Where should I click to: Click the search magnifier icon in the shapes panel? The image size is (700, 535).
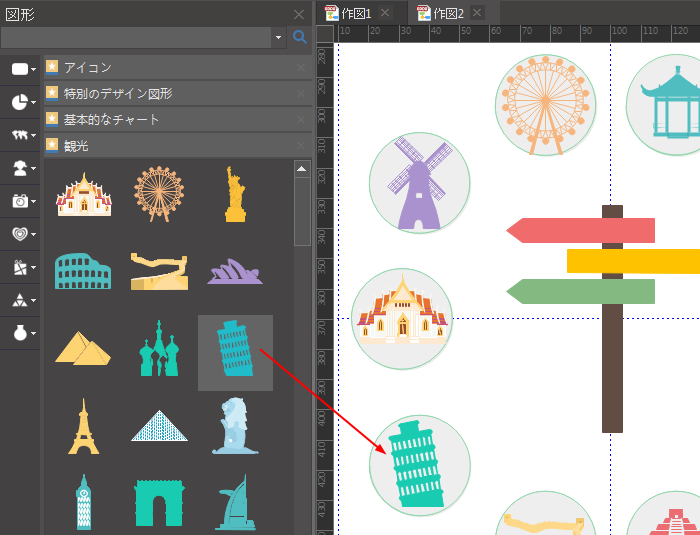299,38
